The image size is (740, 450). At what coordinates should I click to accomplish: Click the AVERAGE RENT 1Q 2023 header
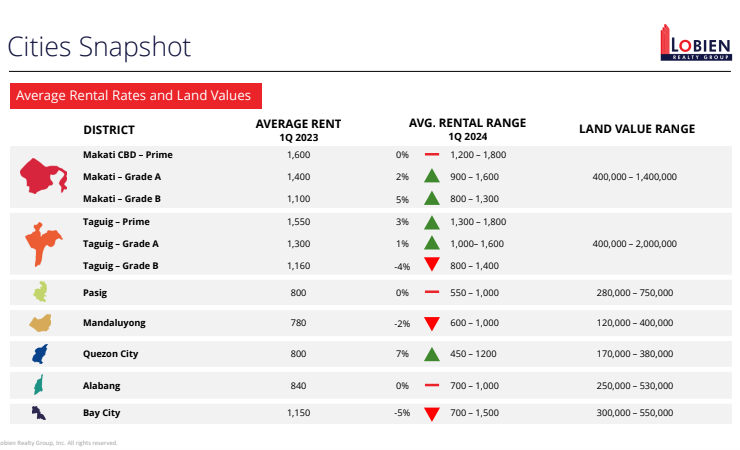(x=298, y=129)
